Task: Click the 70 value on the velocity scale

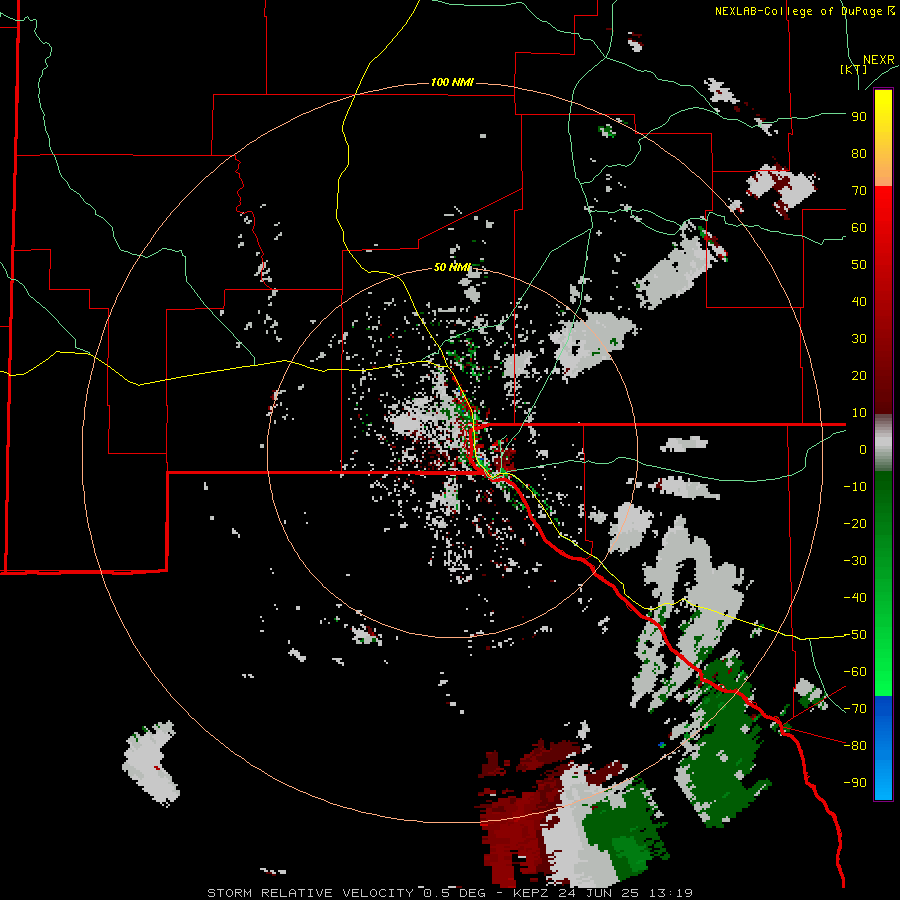Action: point(859,191)
